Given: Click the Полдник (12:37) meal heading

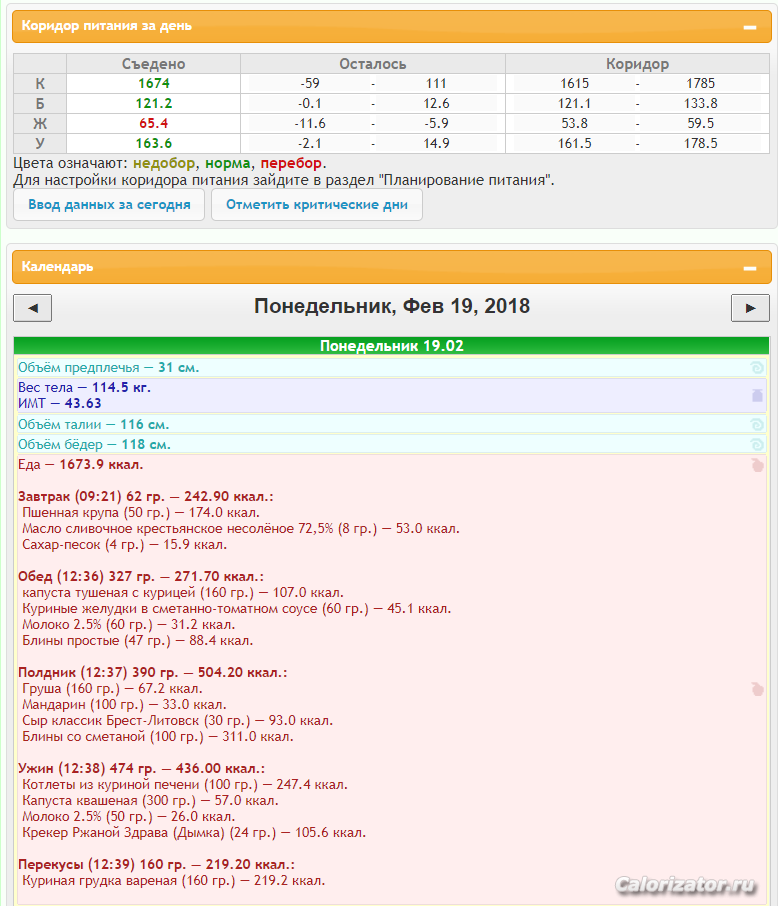Looking at the screenshot, I should tap(153, 672).
